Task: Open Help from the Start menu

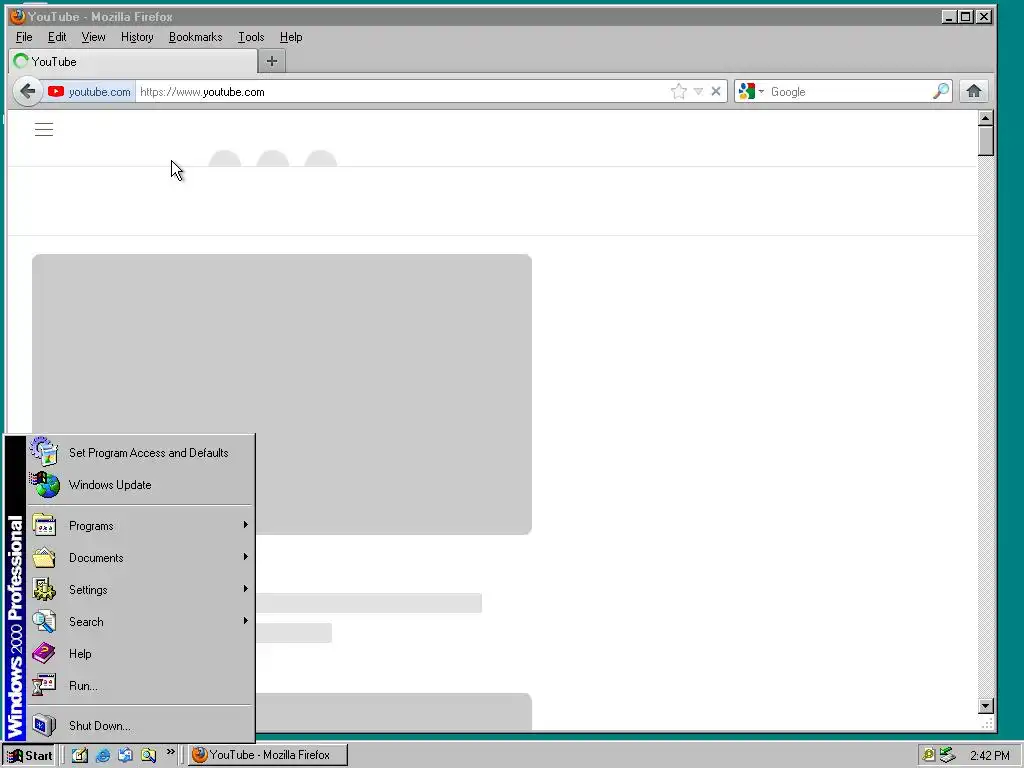Action: pyautogui.click(x=140, y=654)
